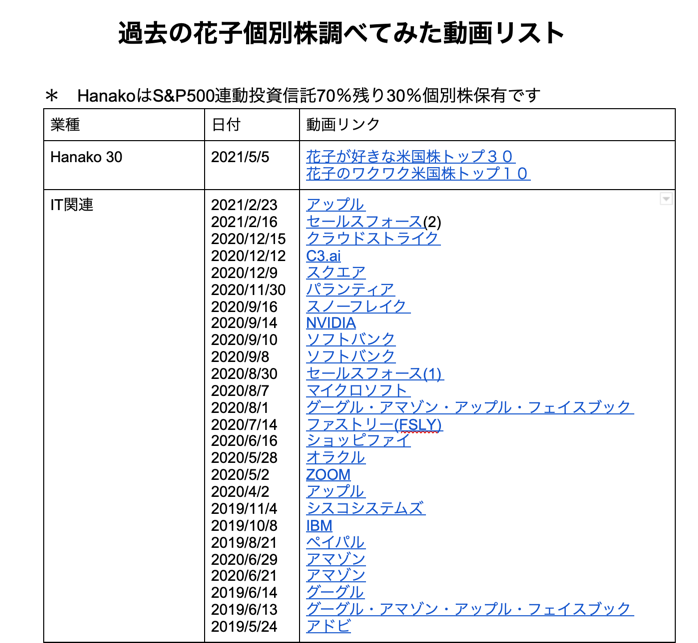The image size is (698, 643).
Task: Click the date 2021/2/16
Action: pyautogui.click(x=244, y=222)
